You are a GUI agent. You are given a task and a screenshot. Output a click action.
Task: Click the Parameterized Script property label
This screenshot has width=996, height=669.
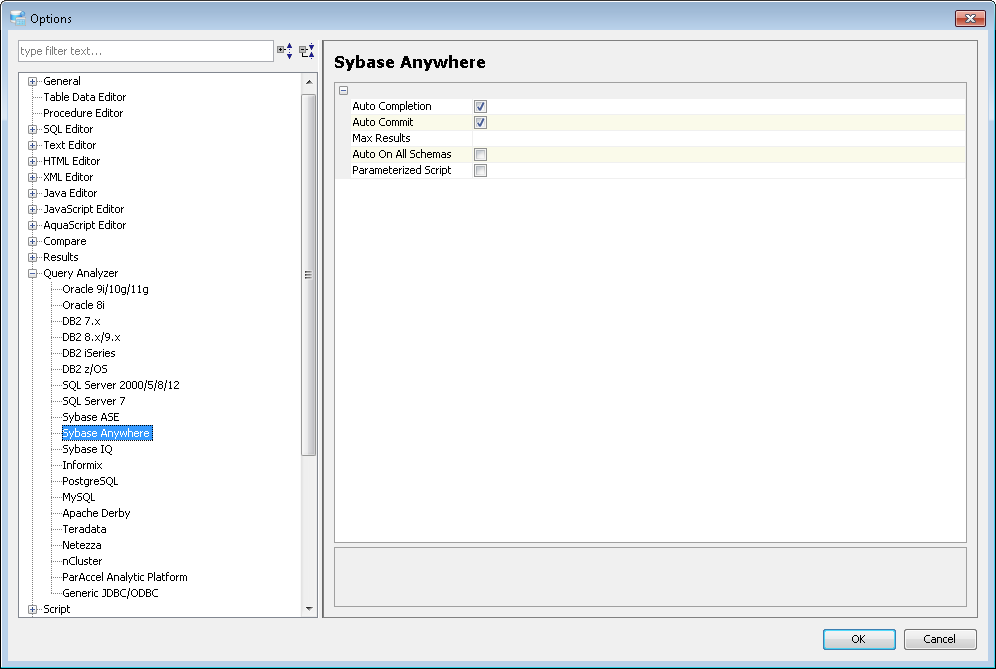point(401,170)
